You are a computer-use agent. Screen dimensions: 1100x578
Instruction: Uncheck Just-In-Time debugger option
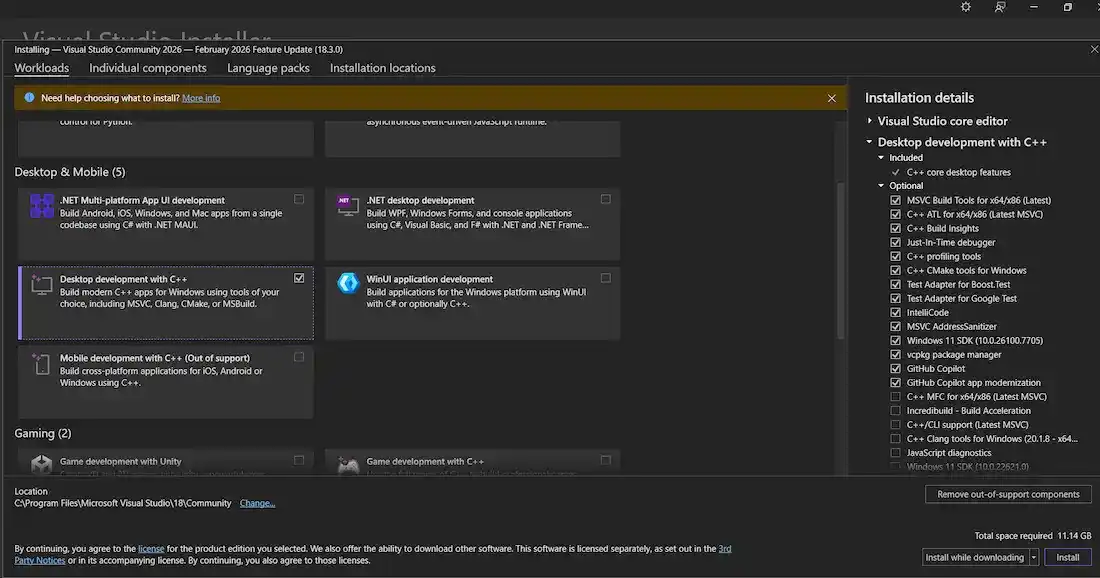895,242
